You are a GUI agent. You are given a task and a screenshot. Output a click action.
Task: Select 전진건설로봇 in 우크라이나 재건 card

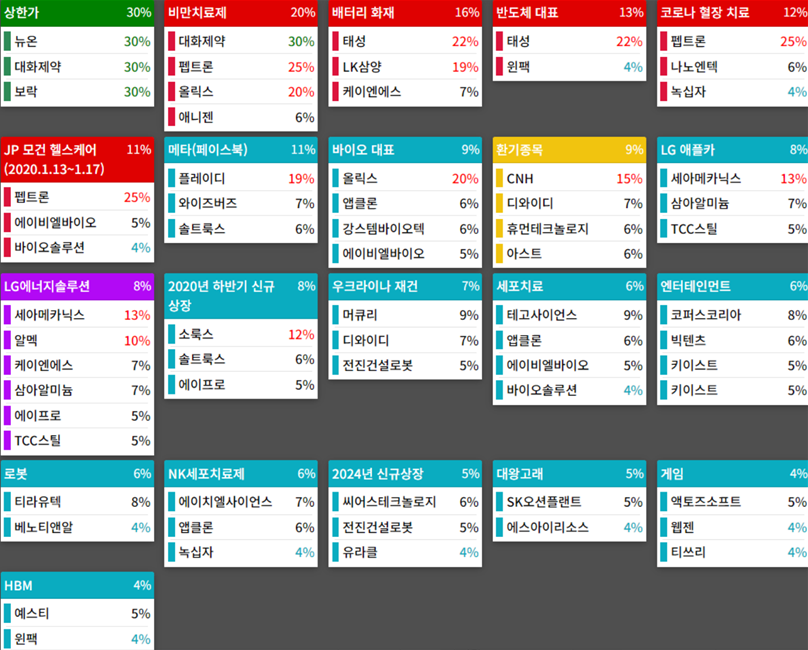tap(405, 365)
